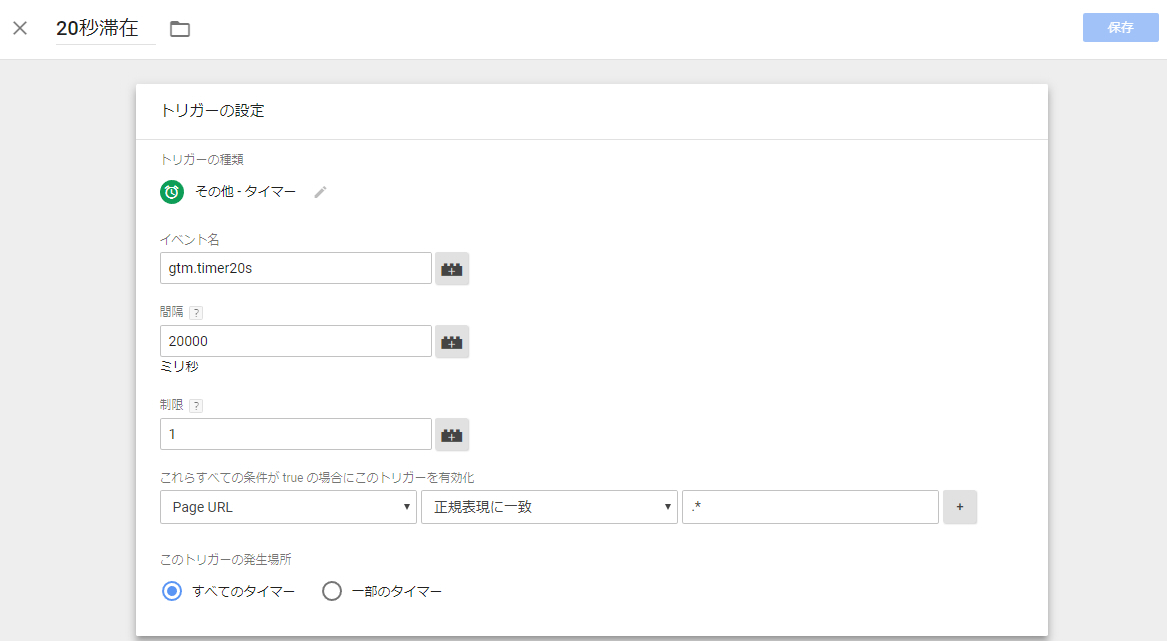Focus the イベント名 field with gtm.timer20s

tap(295, 268)
